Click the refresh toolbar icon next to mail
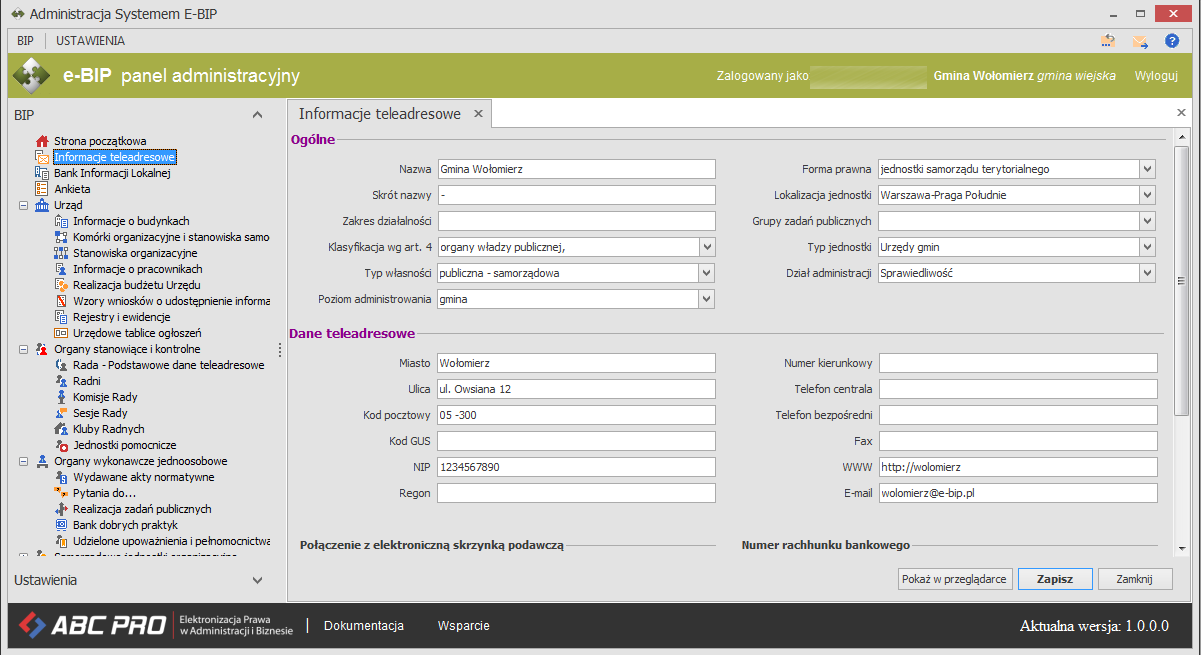 click(1108, 41)
